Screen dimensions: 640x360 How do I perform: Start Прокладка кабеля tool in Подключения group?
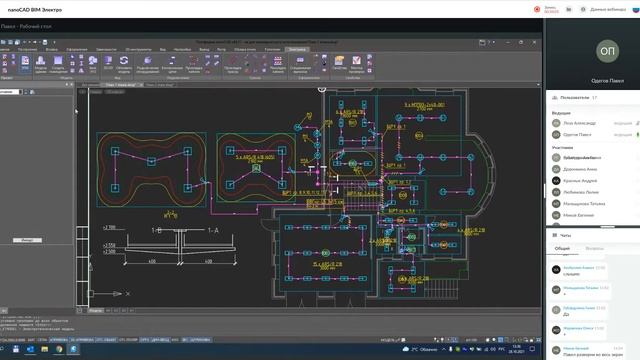pos(194,64)
